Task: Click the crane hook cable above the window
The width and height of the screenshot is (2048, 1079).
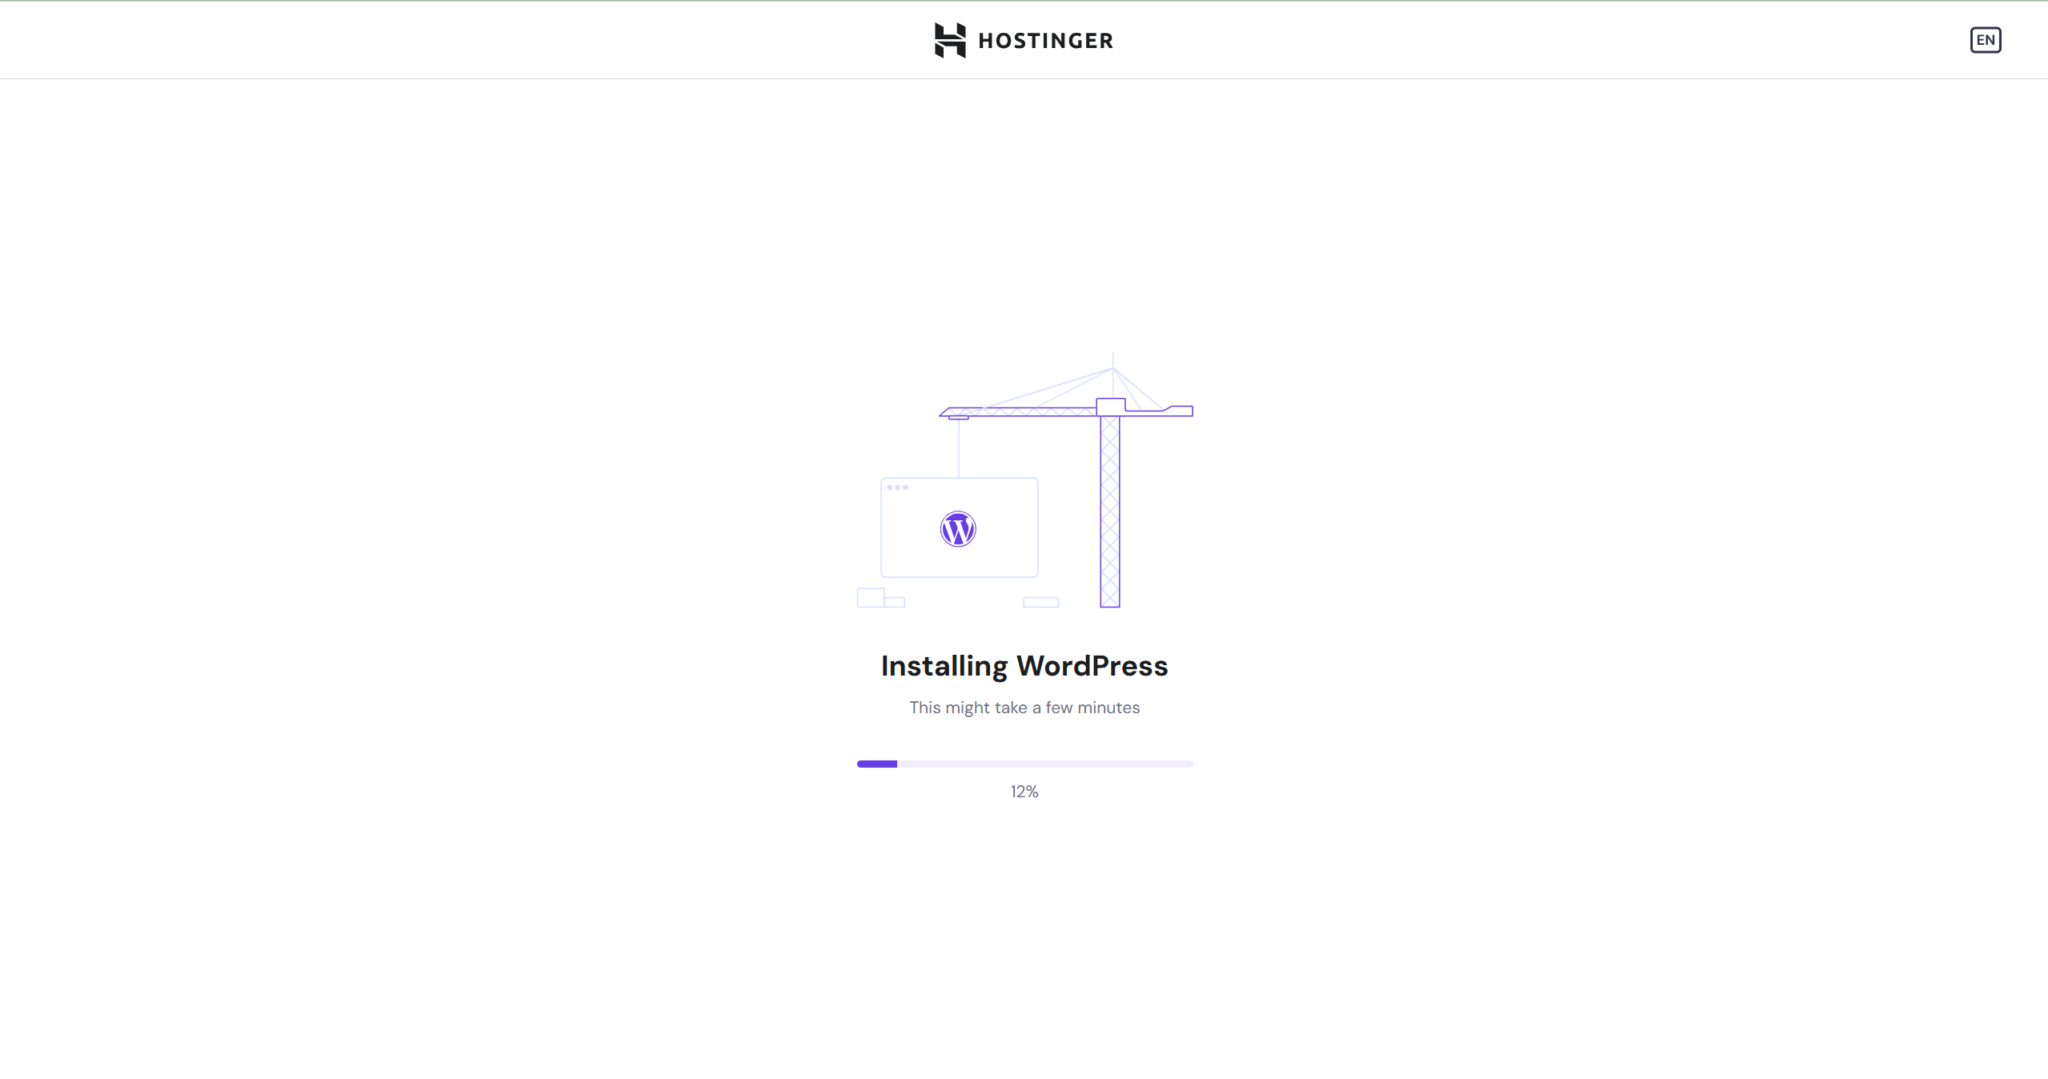Action: click(959, 448)
